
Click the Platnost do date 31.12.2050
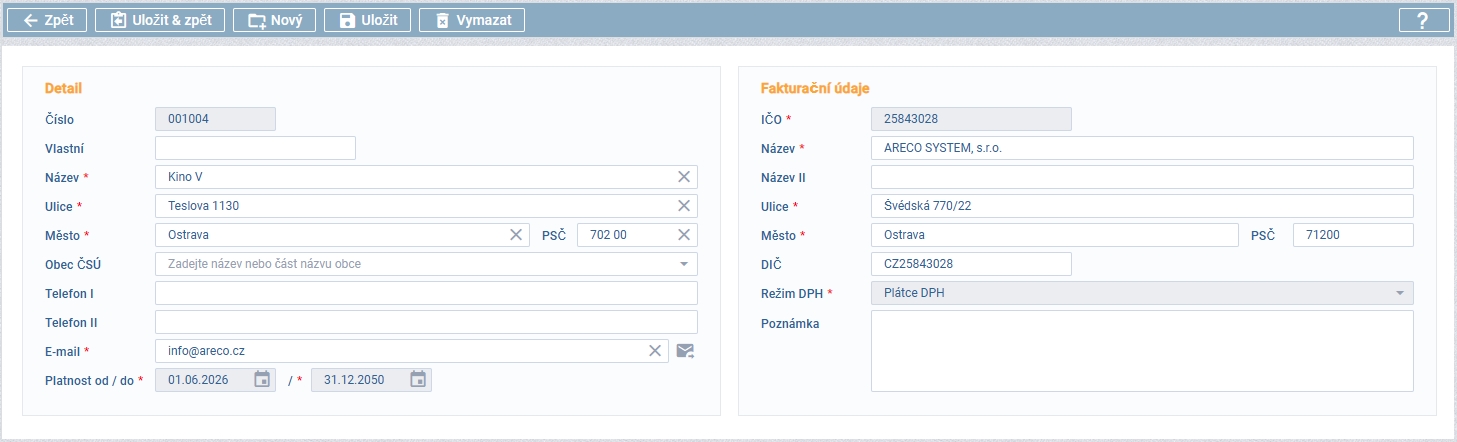click(371, 380)
